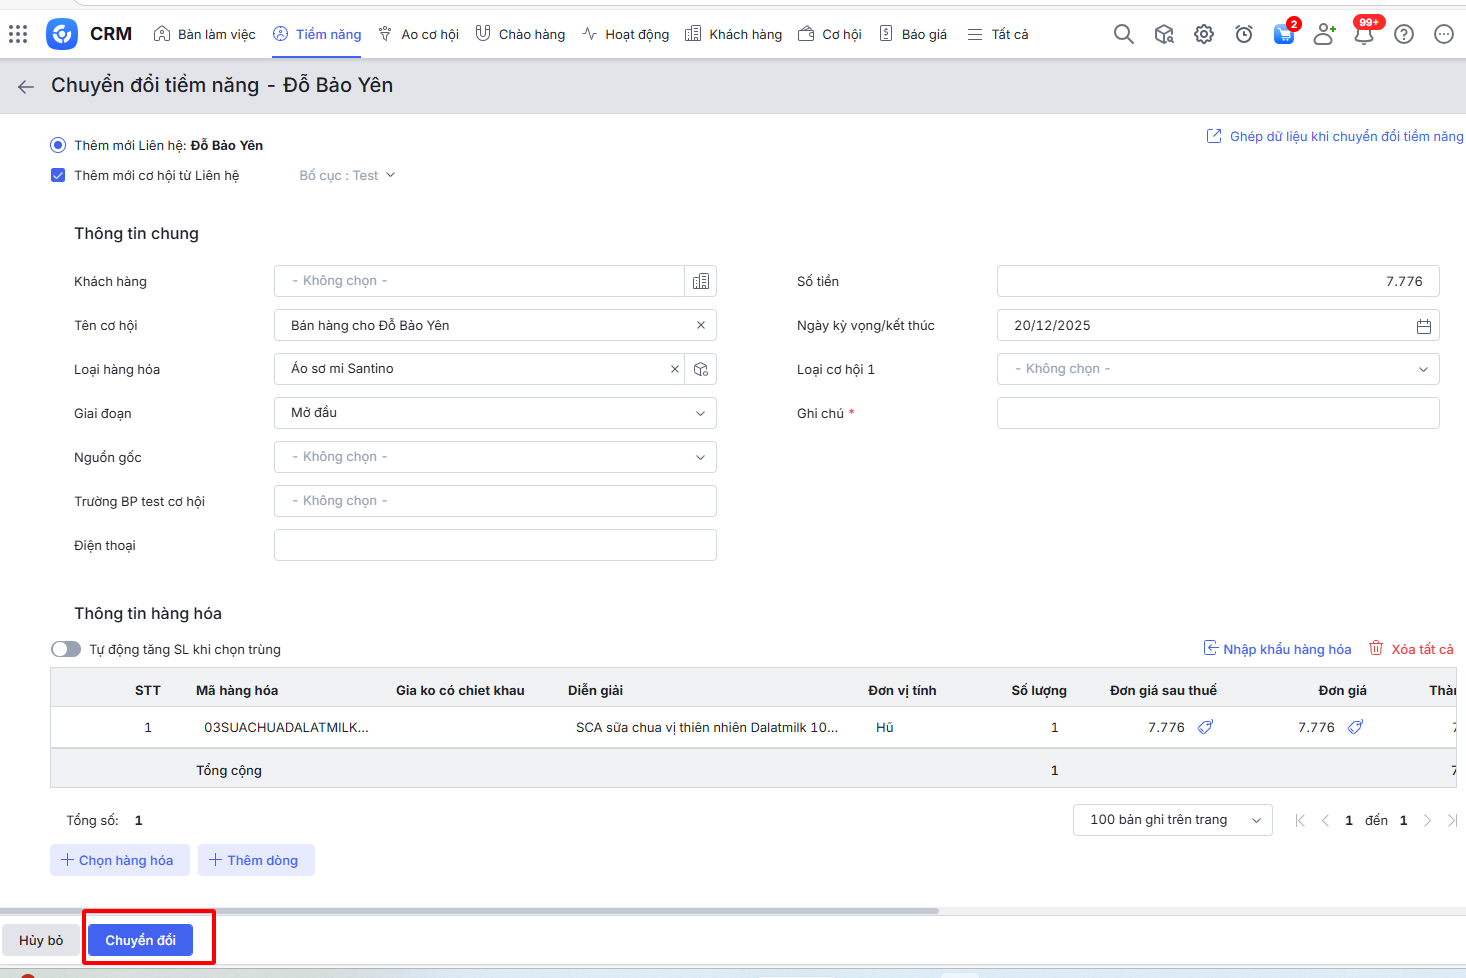This screenshot has height=978, width=1466.
Task: Open the Báo giá menu tab
Action: click(913, 34)
